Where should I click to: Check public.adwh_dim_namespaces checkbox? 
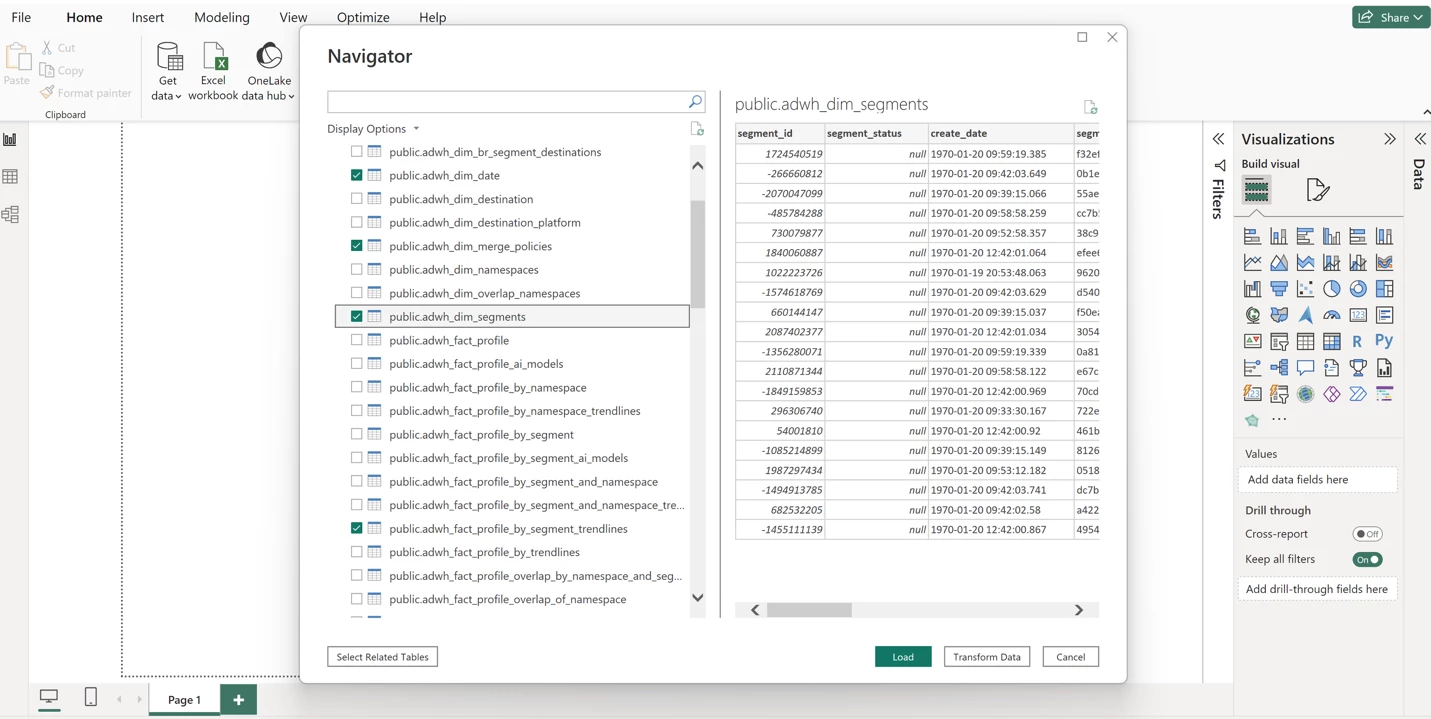coord(356,269)
